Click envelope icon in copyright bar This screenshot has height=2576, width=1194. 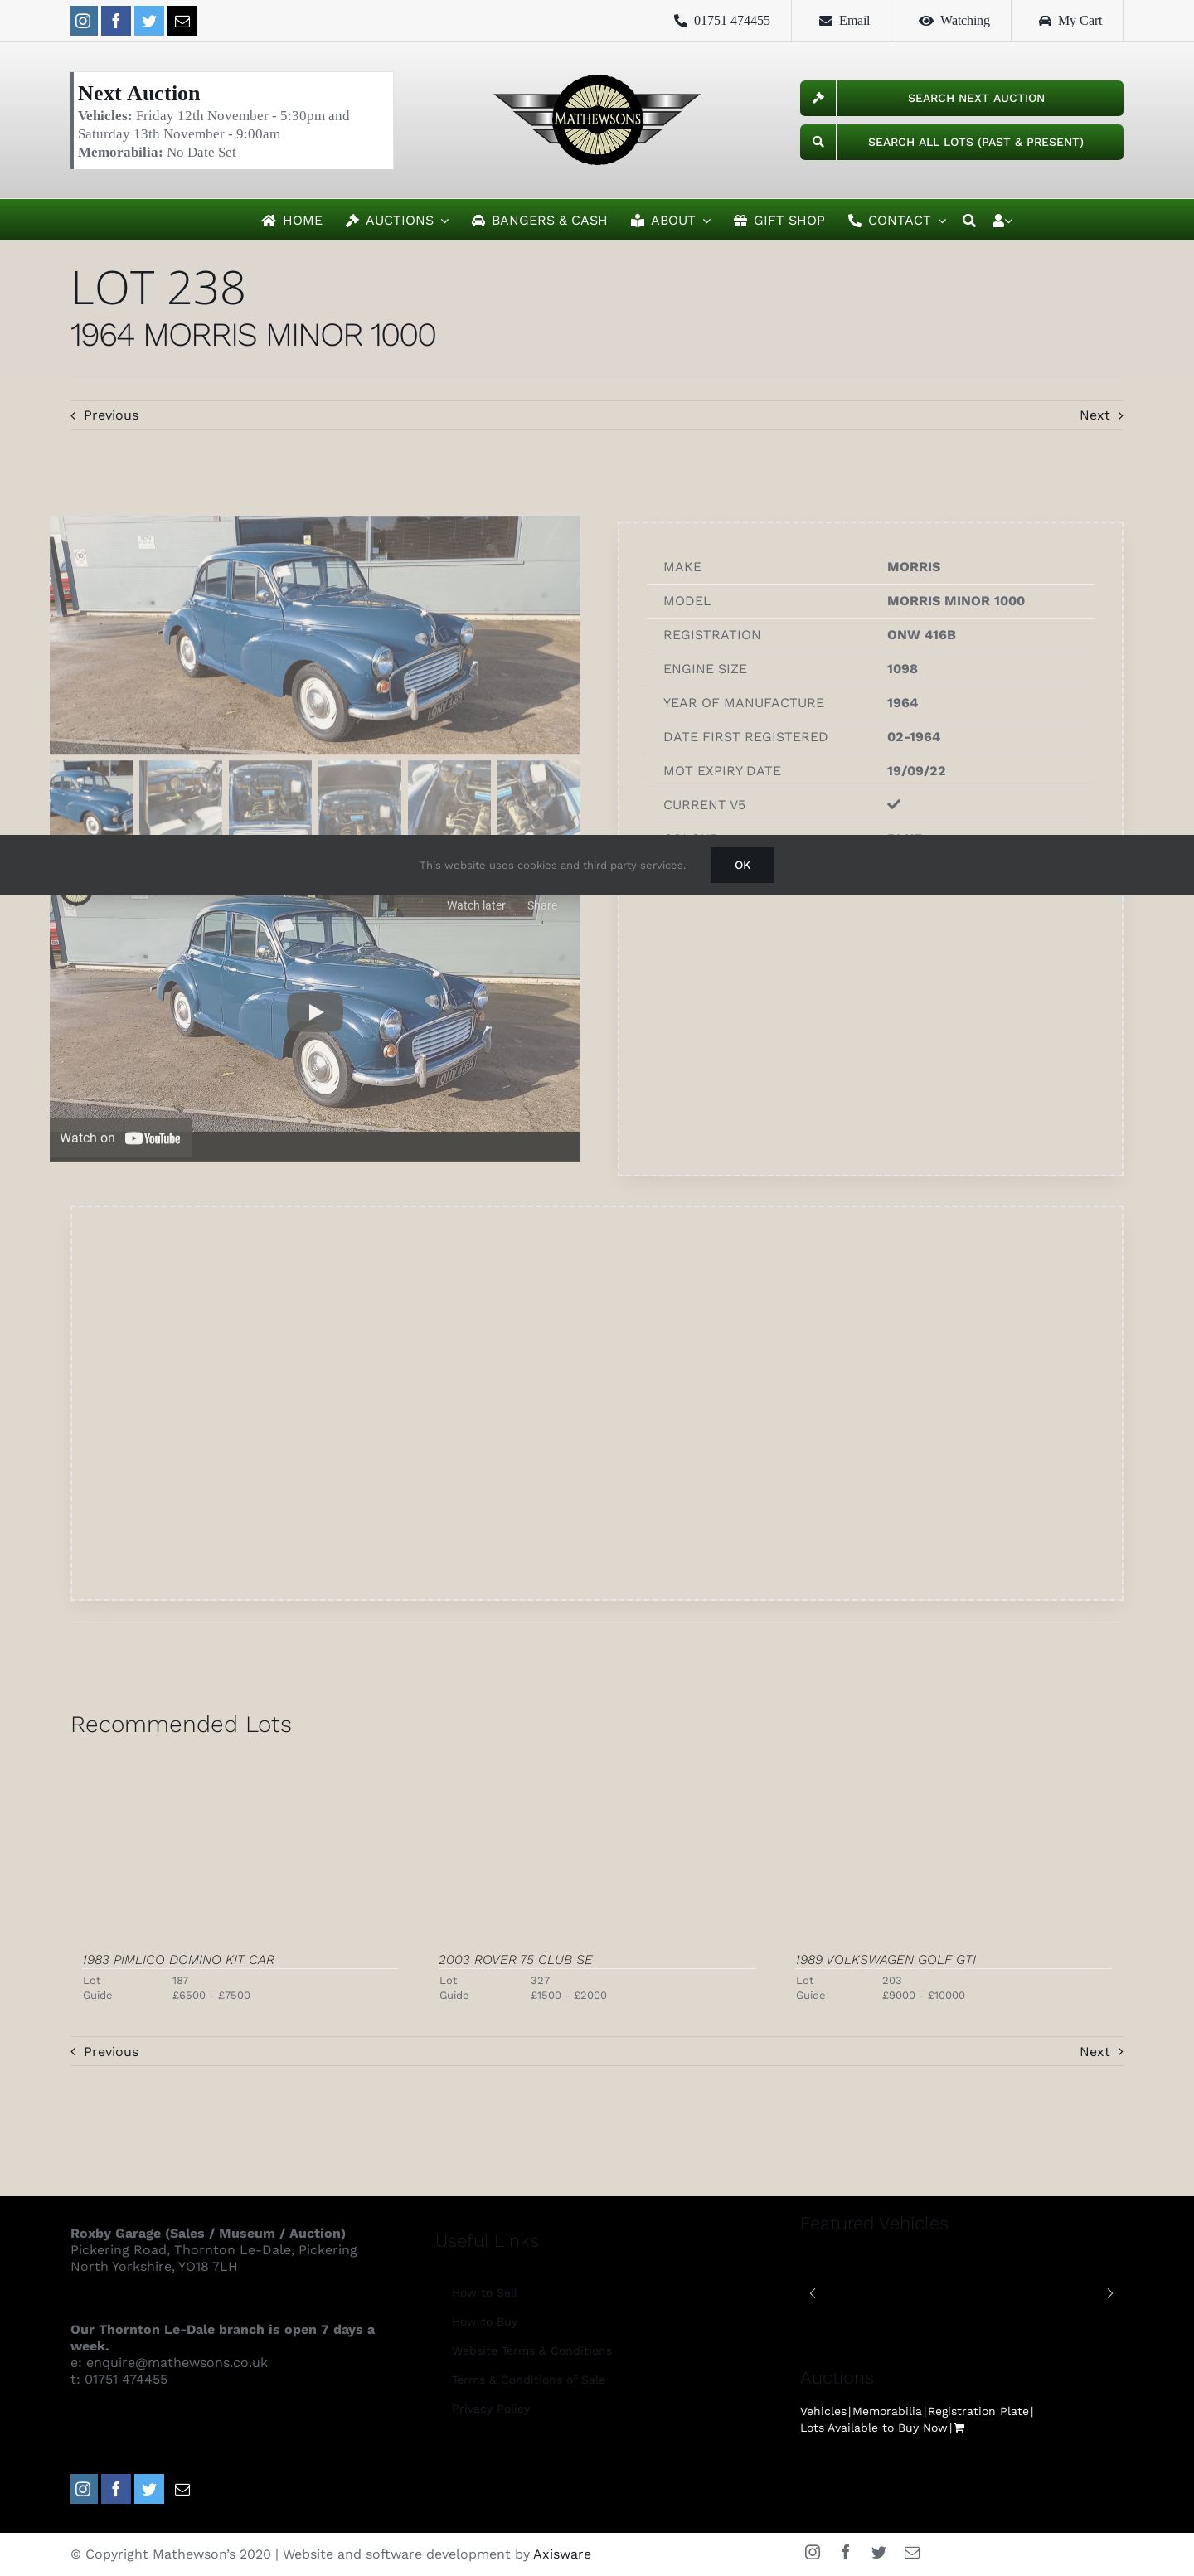912,2552
